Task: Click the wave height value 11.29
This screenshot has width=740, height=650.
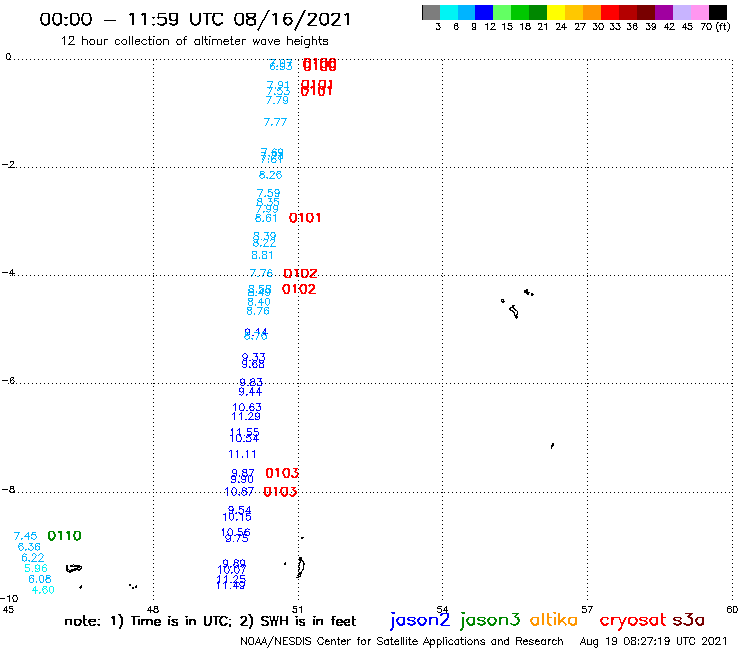Action: click(x=246, y=416)
